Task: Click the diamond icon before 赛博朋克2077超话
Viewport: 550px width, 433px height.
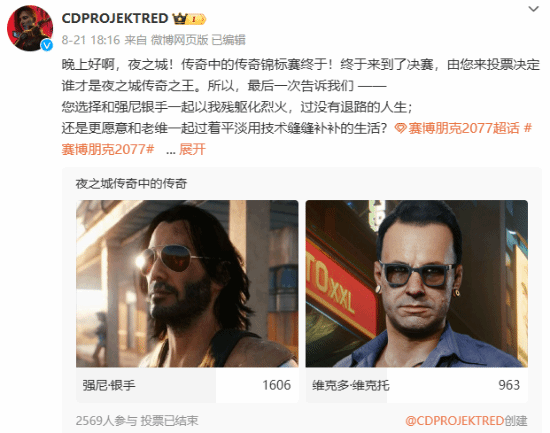Action: [x=400, y=128]
